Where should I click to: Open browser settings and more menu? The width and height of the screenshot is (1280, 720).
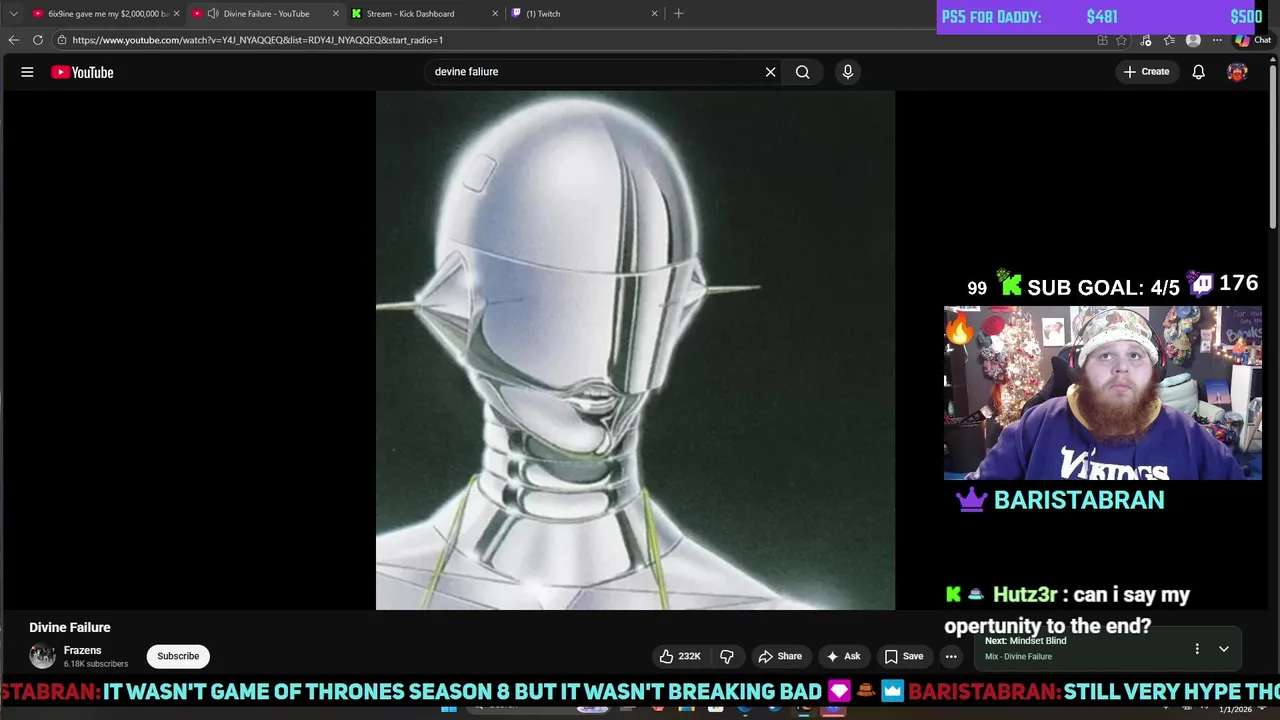1217,40
